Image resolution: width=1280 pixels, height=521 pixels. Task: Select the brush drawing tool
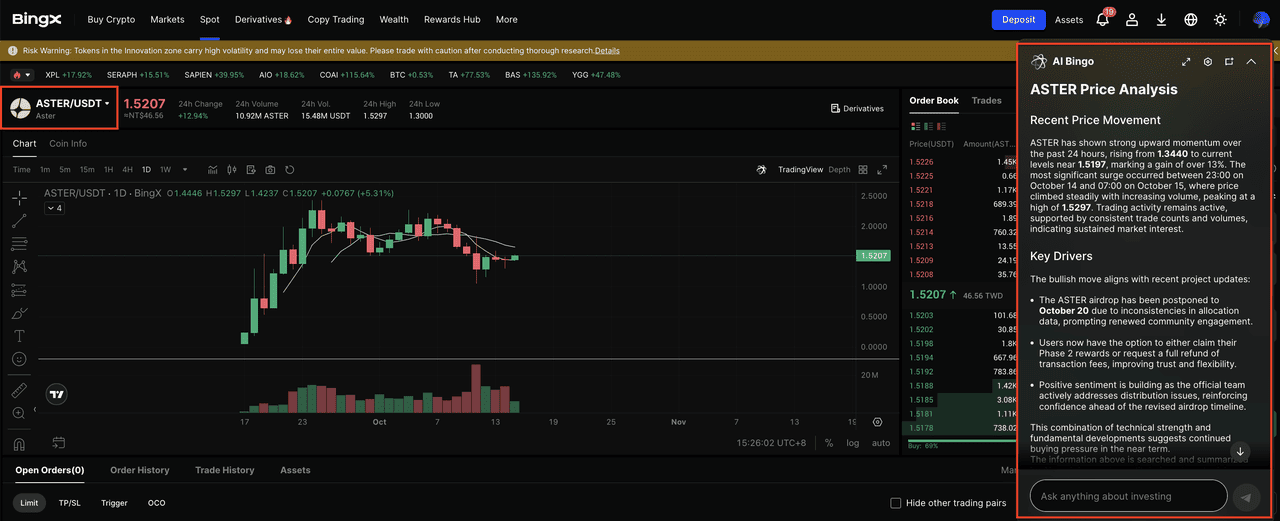(x=19, y=313)
